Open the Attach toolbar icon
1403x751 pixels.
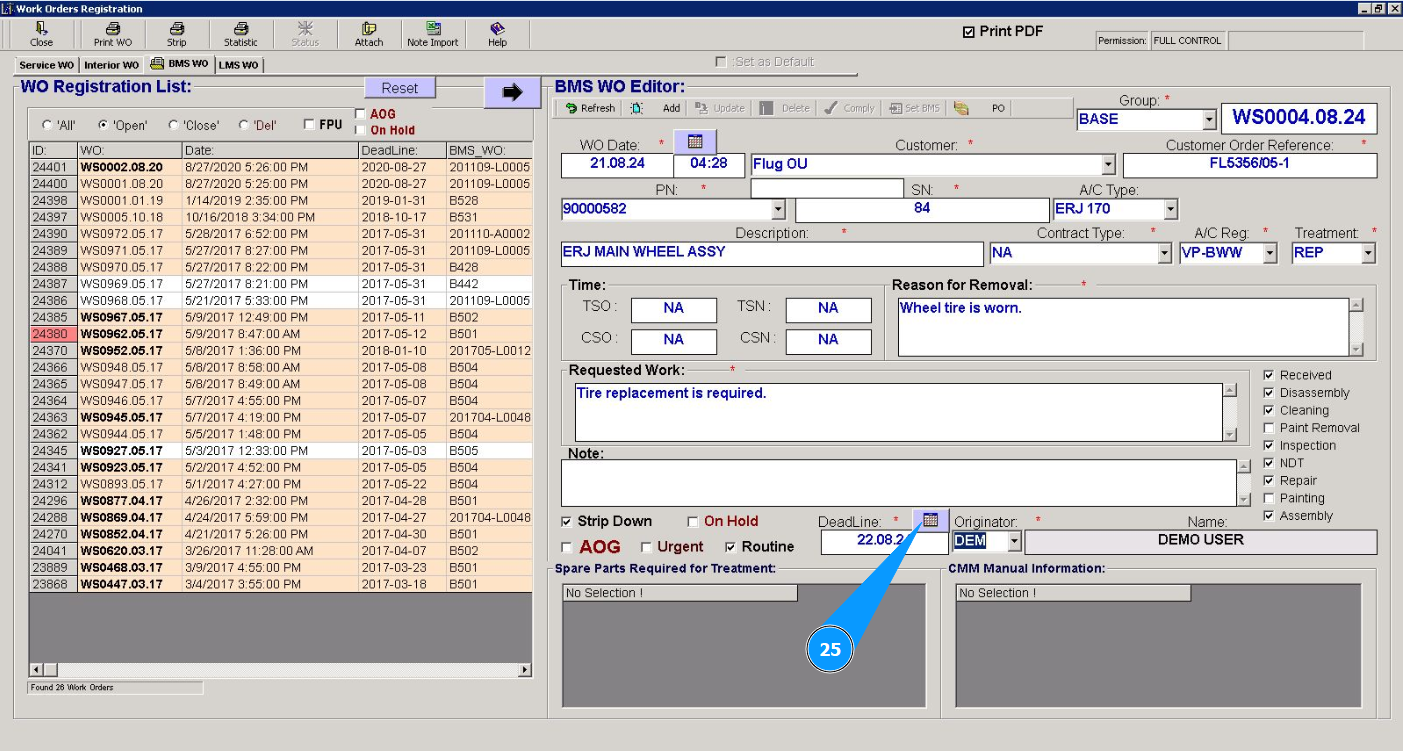[368, 34]
